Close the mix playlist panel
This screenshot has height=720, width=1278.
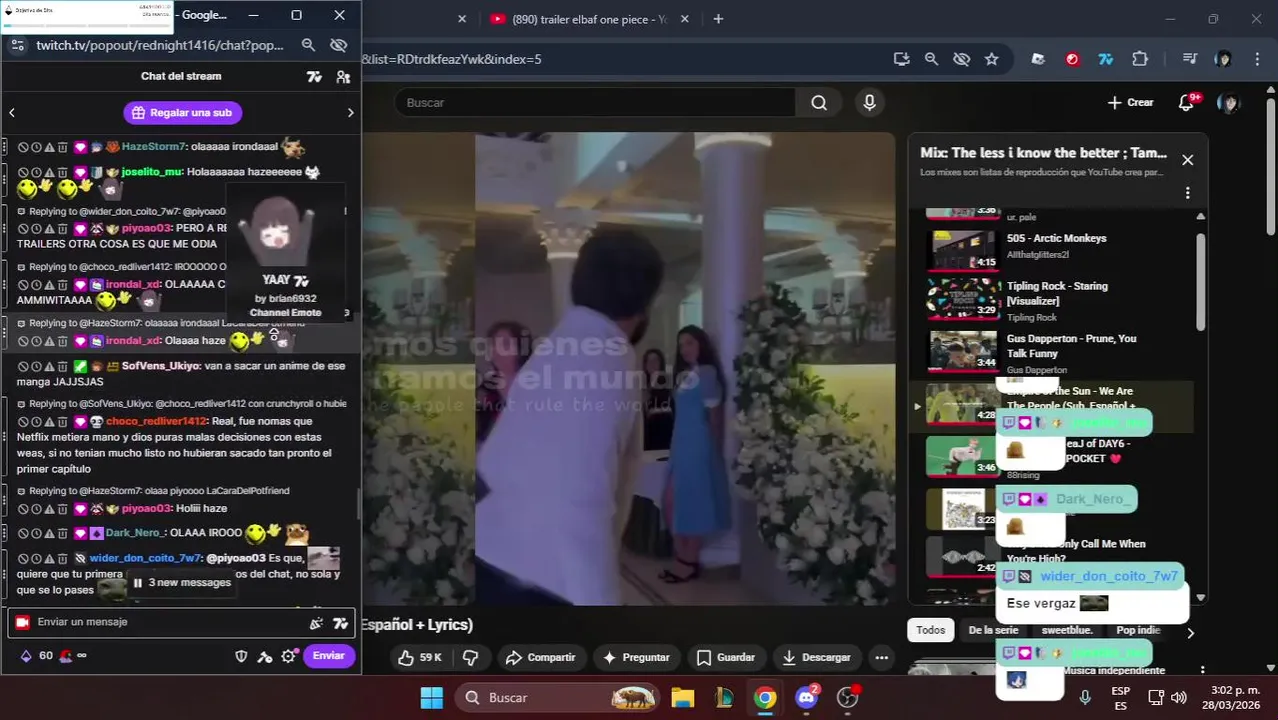point(1187,160)
